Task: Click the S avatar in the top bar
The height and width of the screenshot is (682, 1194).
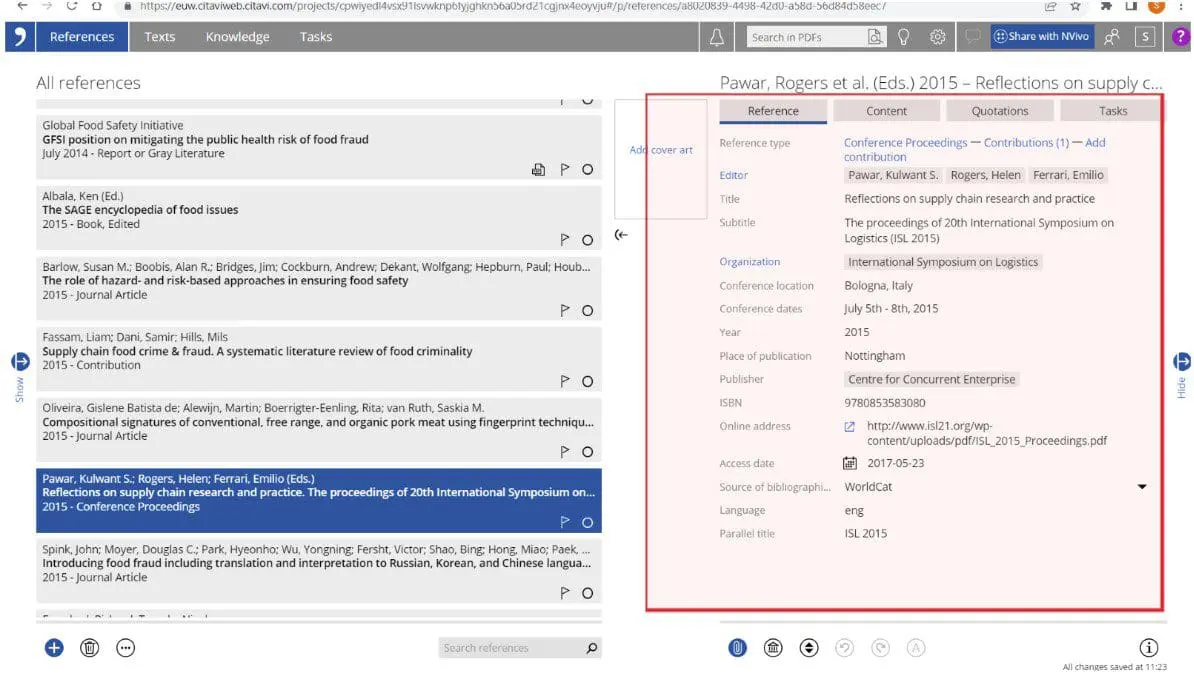Action: click(x=1146, y=36)
